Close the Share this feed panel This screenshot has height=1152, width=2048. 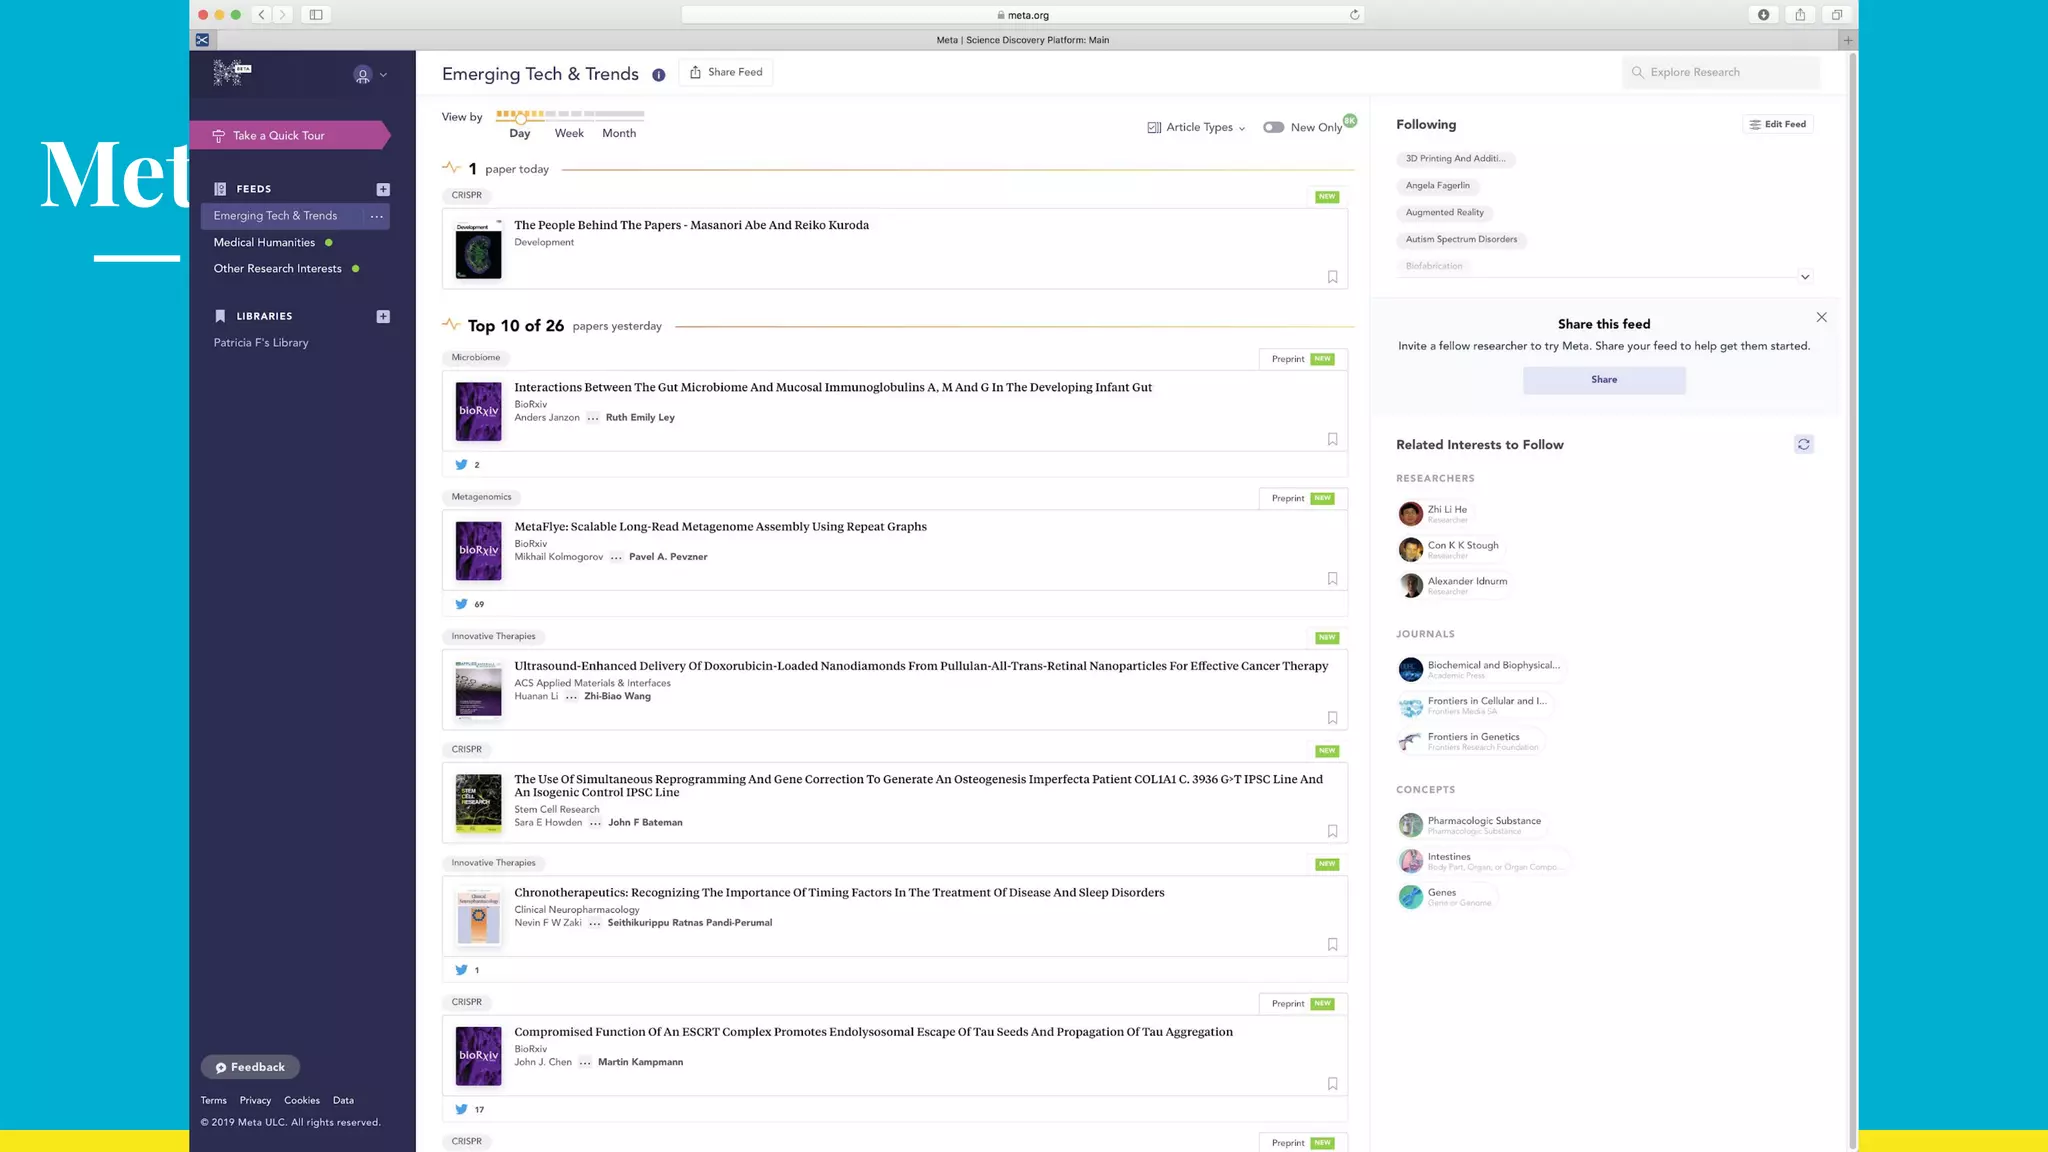(x=1821, y=317)
